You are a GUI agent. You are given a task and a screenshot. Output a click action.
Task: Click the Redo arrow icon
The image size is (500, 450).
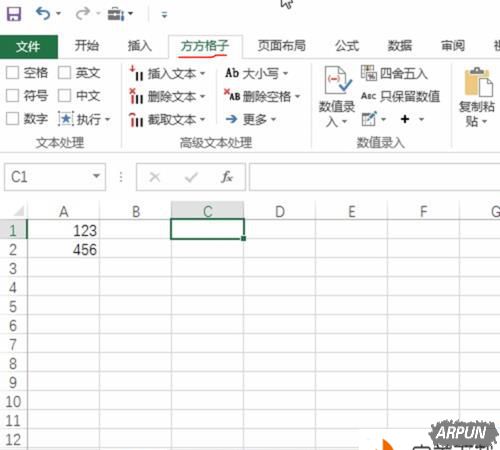[x=82, y=14]
